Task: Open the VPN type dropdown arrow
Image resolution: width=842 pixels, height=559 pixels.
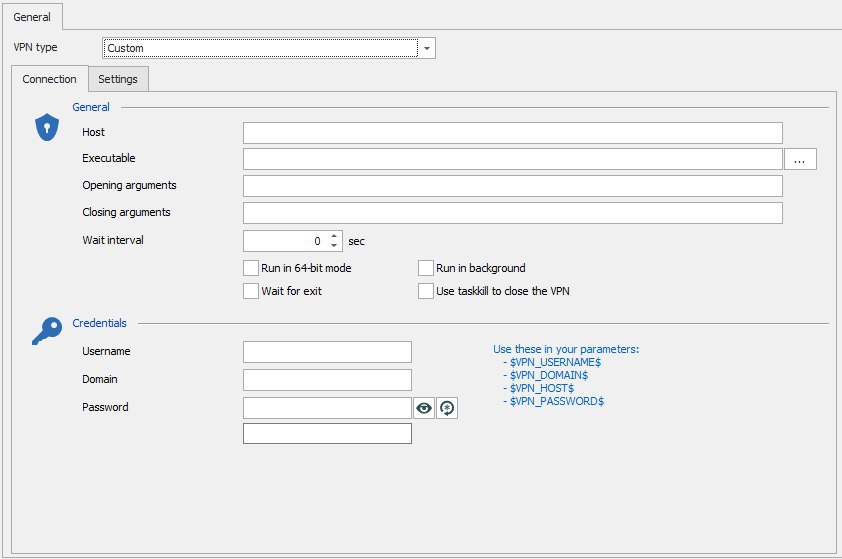Action: click(427, 48)
